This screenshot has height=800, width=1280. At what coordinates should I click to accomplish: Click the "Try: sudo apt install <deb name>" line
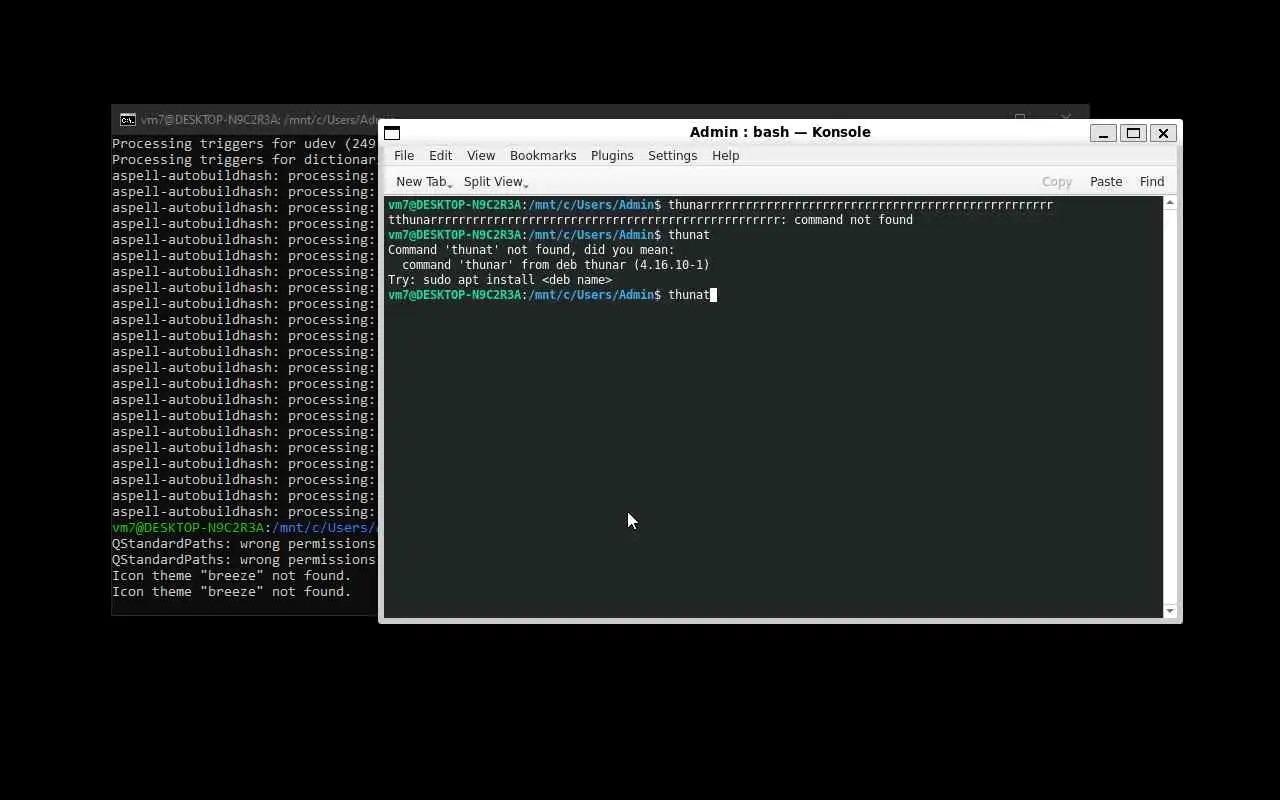point(500,280)
